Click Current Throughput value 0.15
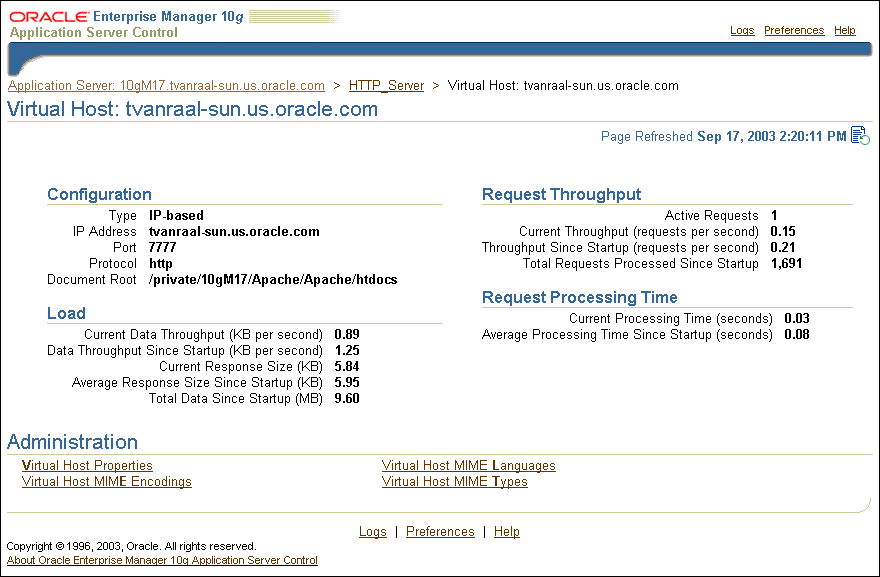Image resolution: width=880 pixels, height=577 pixels. pyautogui.click(x=783, y=232)
